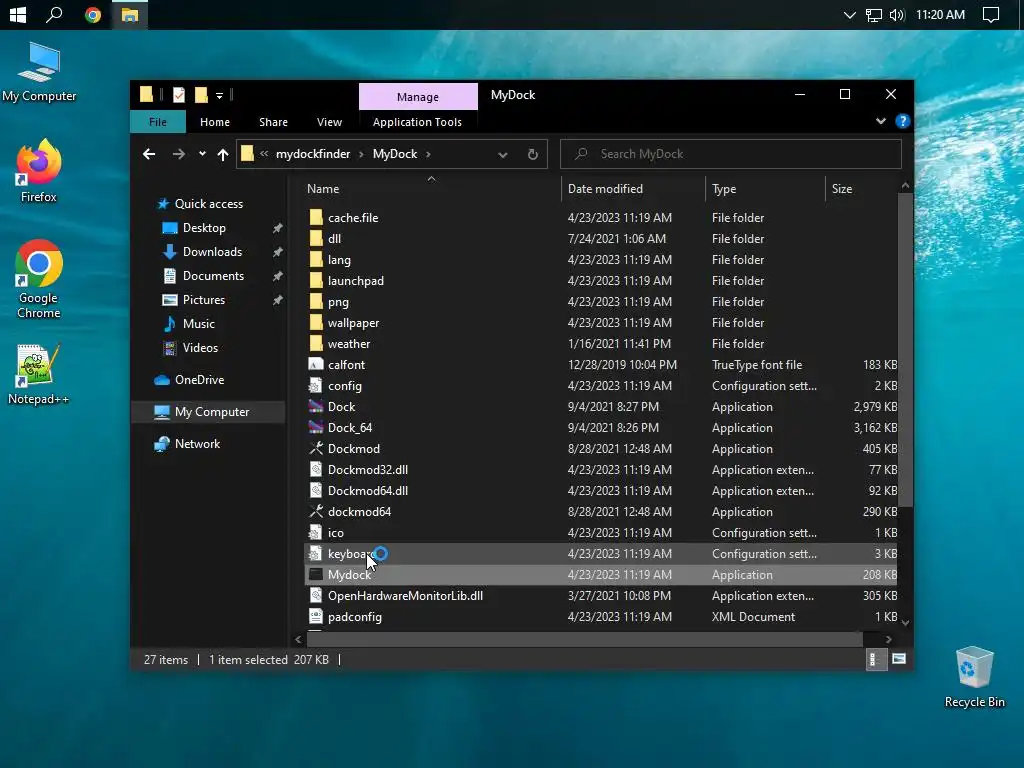Refresh the MyDock folder view

(x=532, y=154)
